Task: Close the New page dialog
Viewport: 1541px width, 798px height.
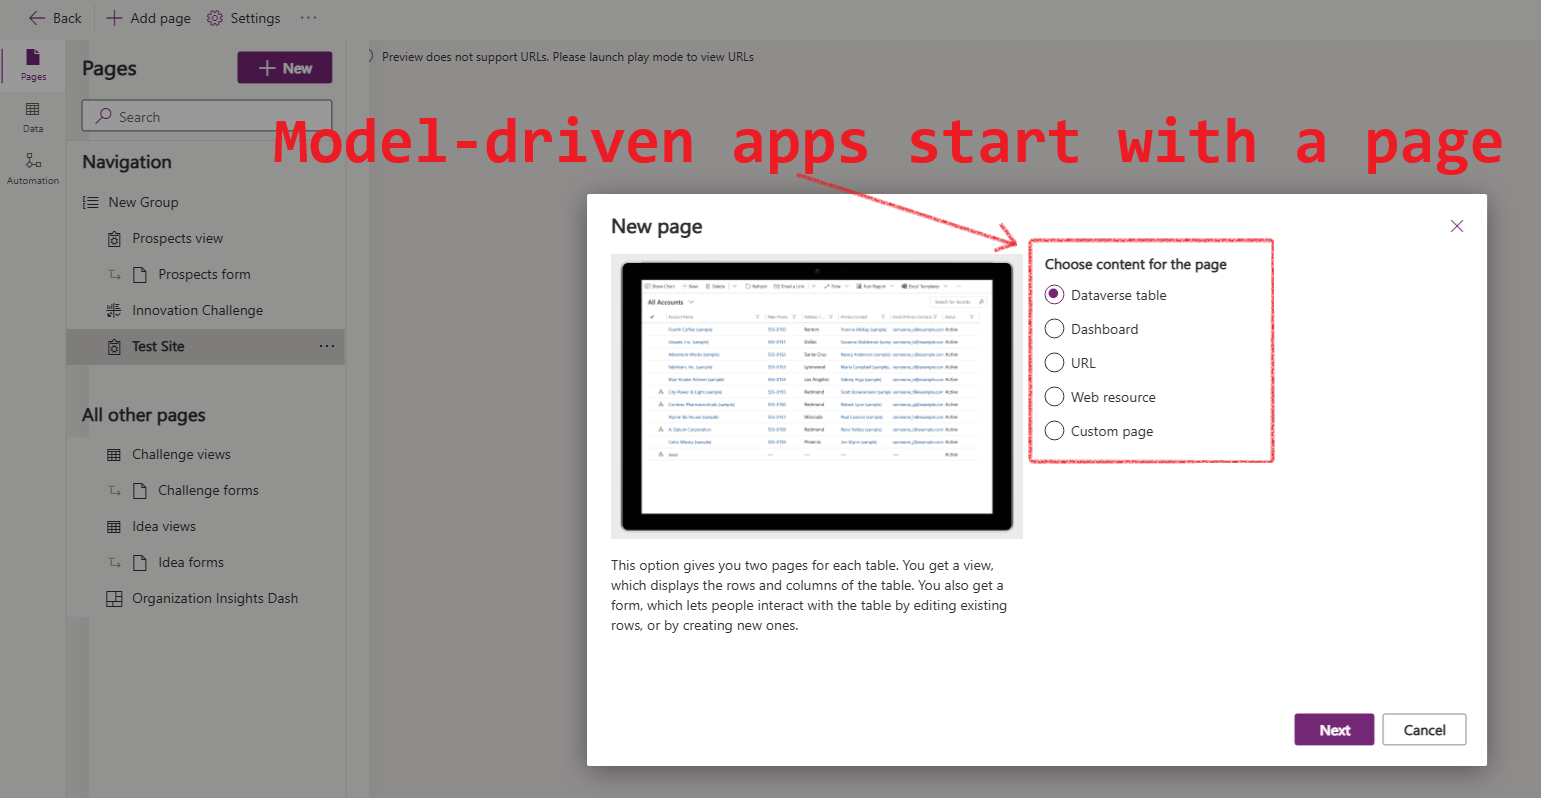Action: click(1456, 226)
